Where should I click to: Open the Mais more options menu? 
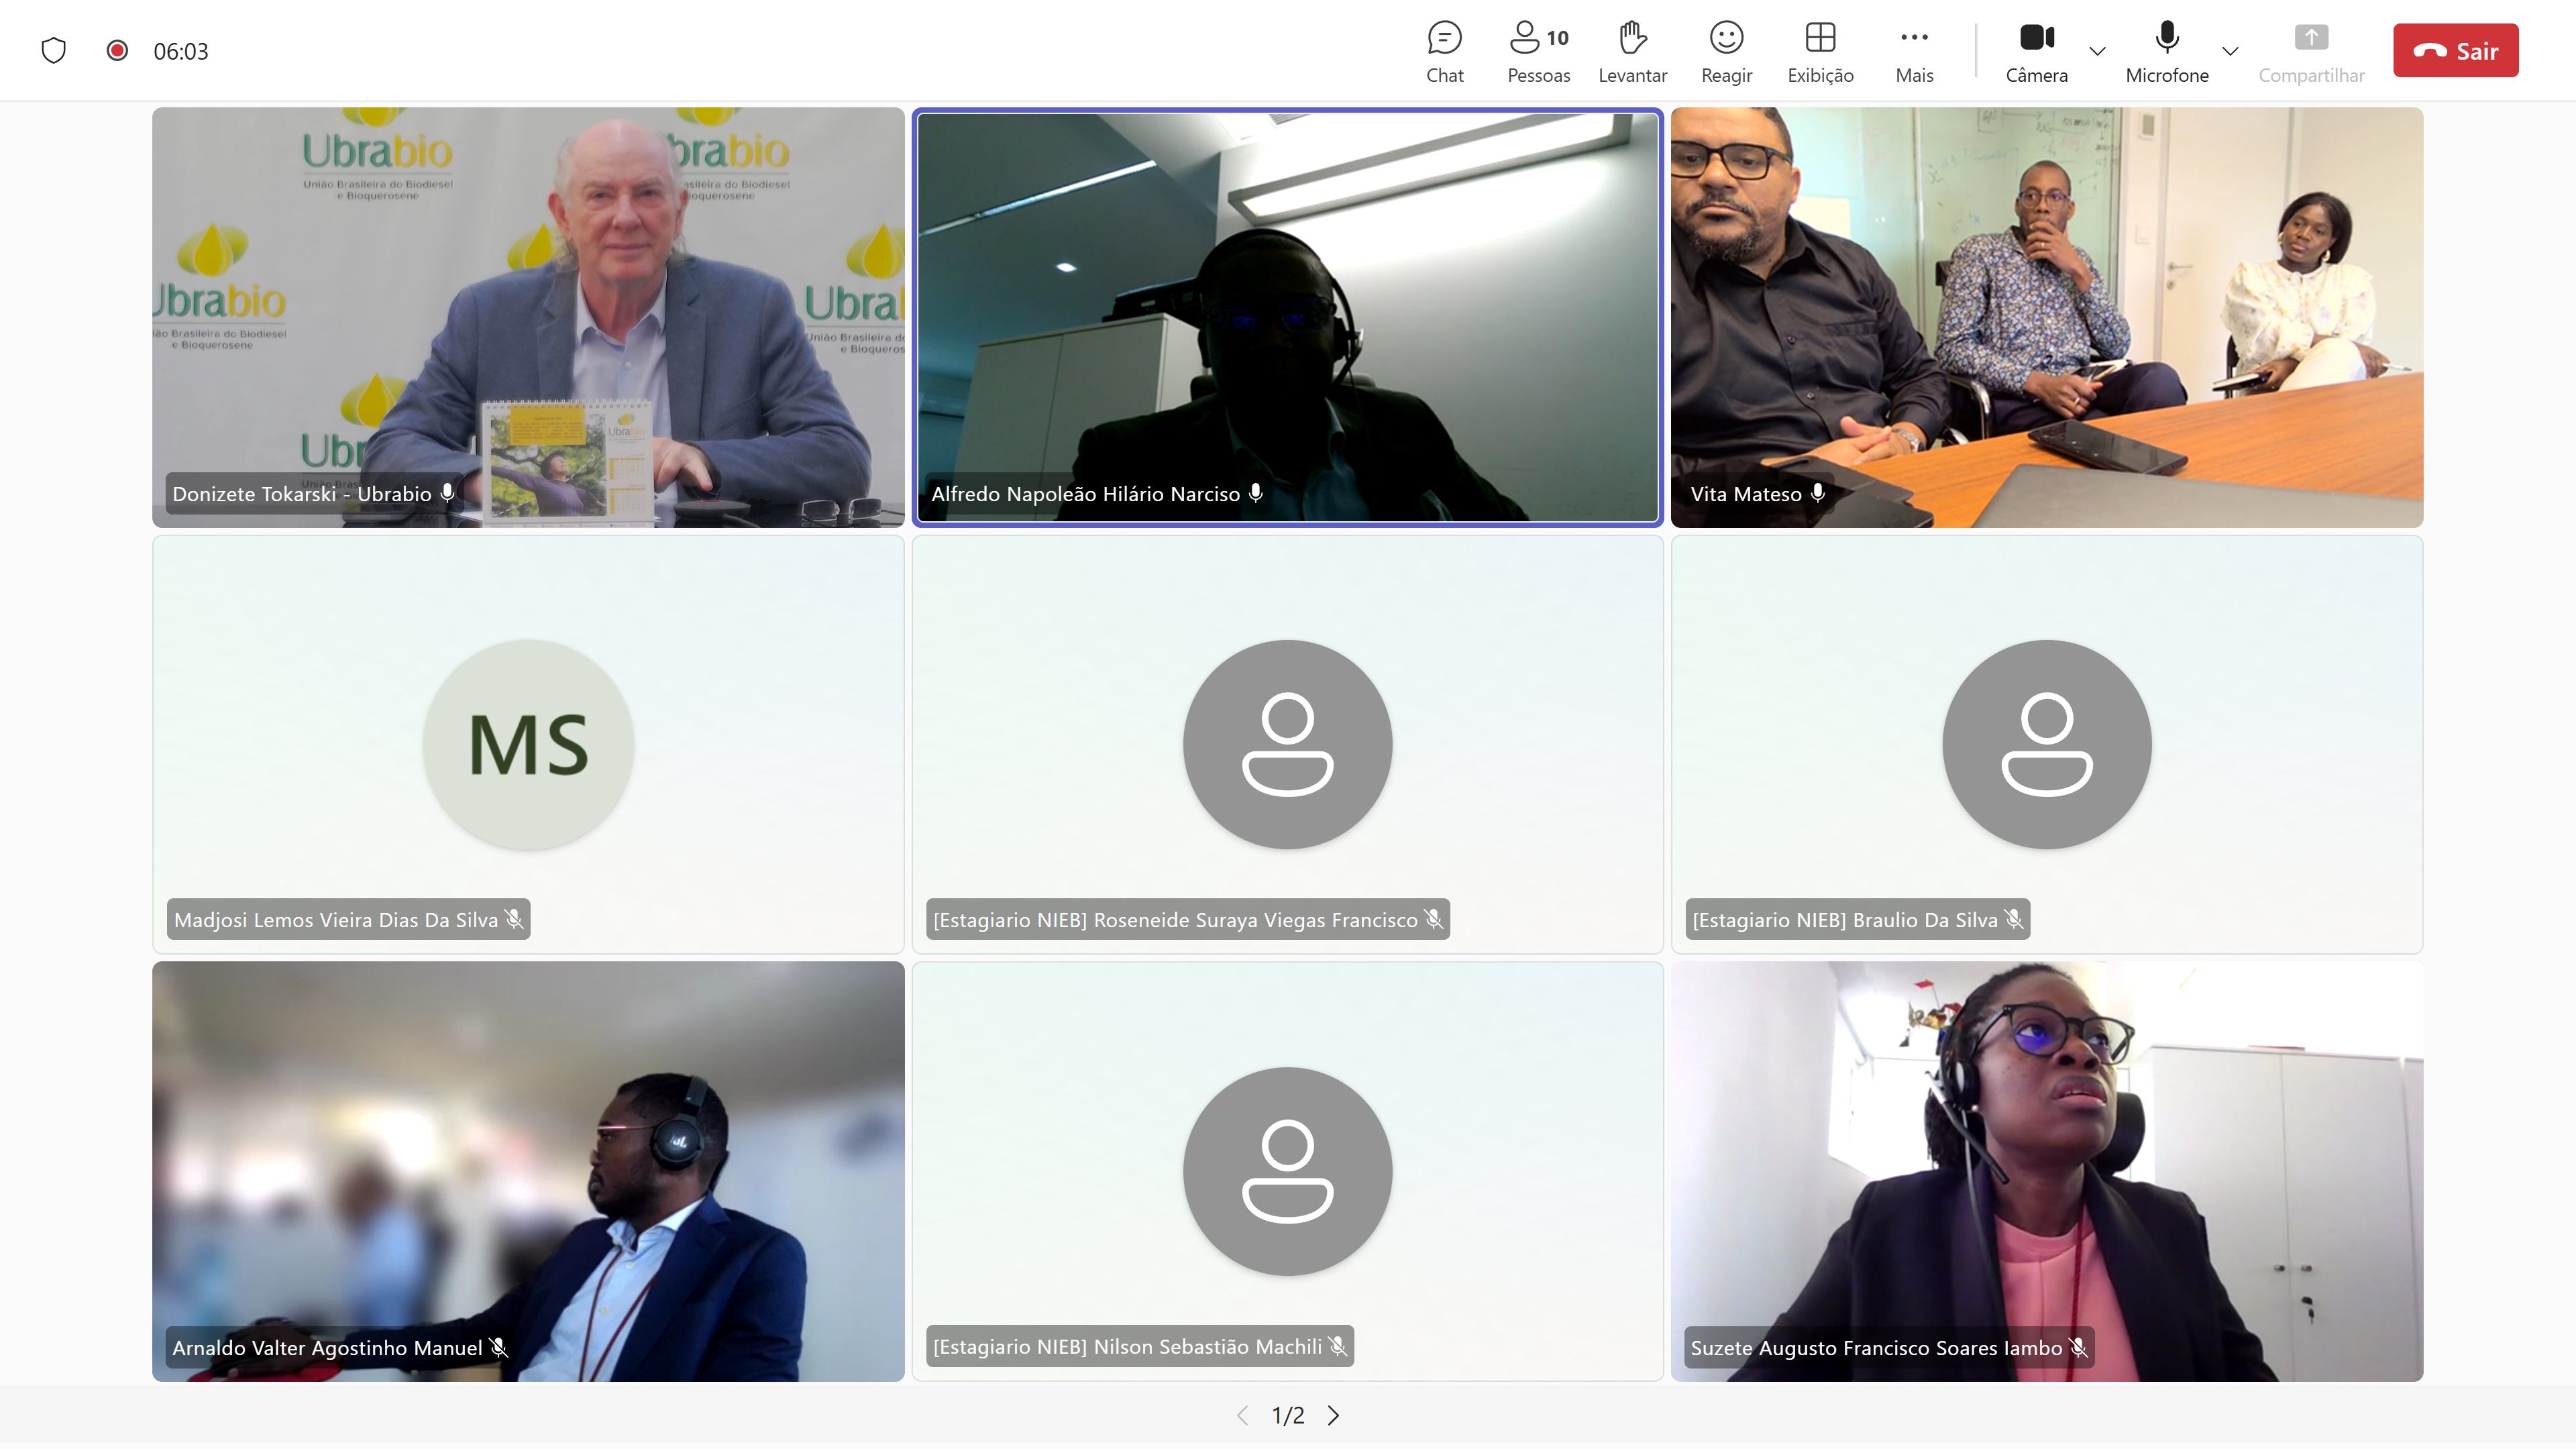[1914, 51]
